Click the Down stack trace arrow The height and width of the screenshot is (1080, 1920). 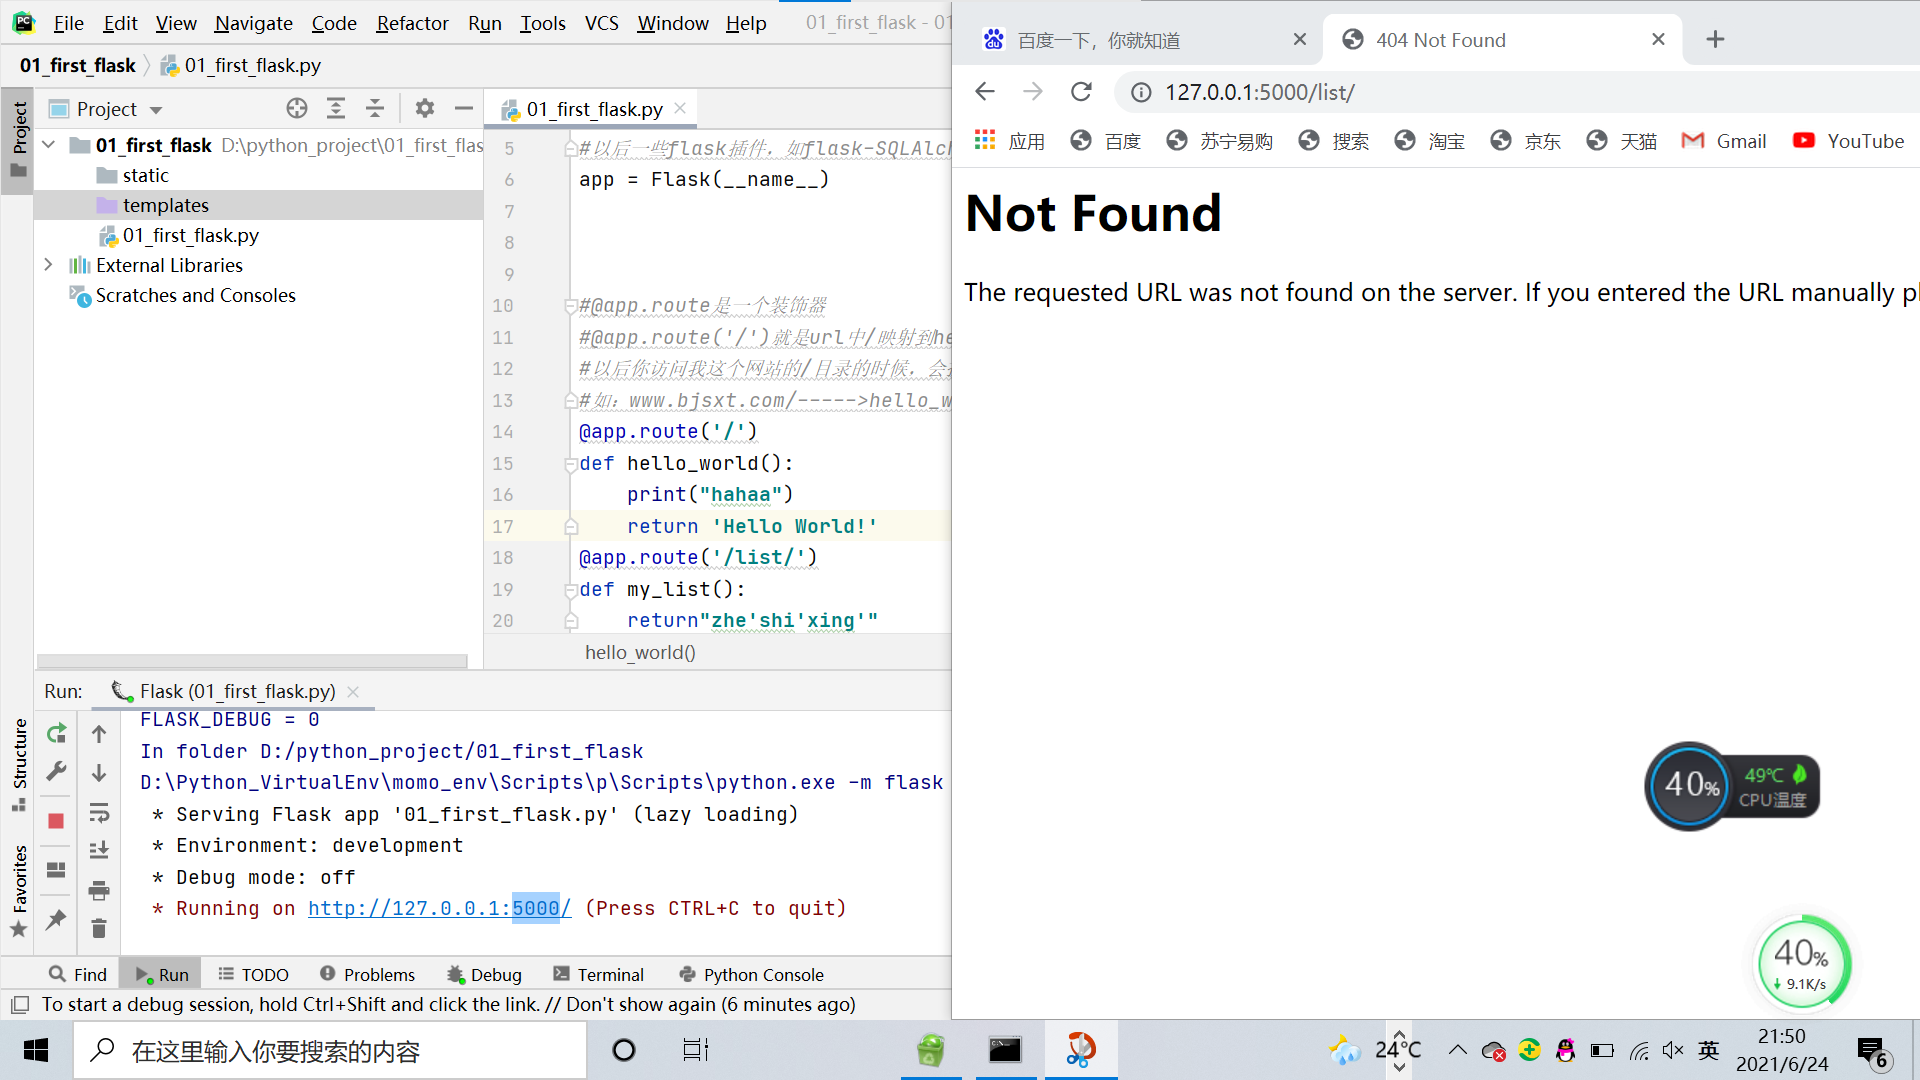click(x=99, y=773)
